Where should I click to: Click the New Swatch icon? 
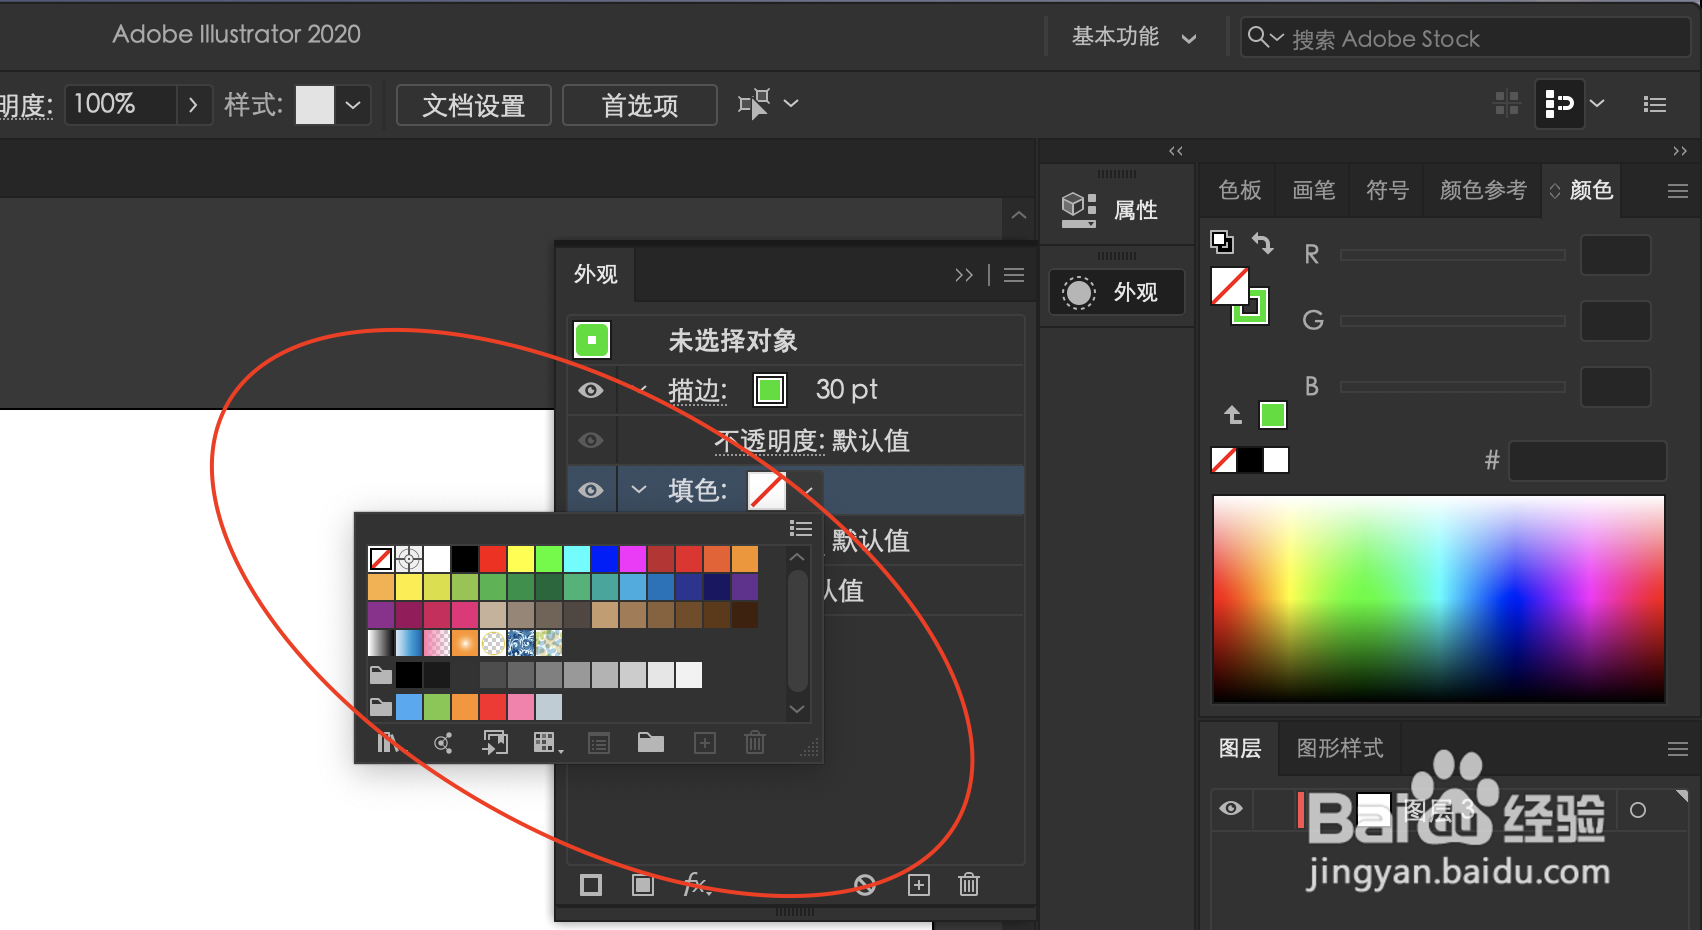704,743
